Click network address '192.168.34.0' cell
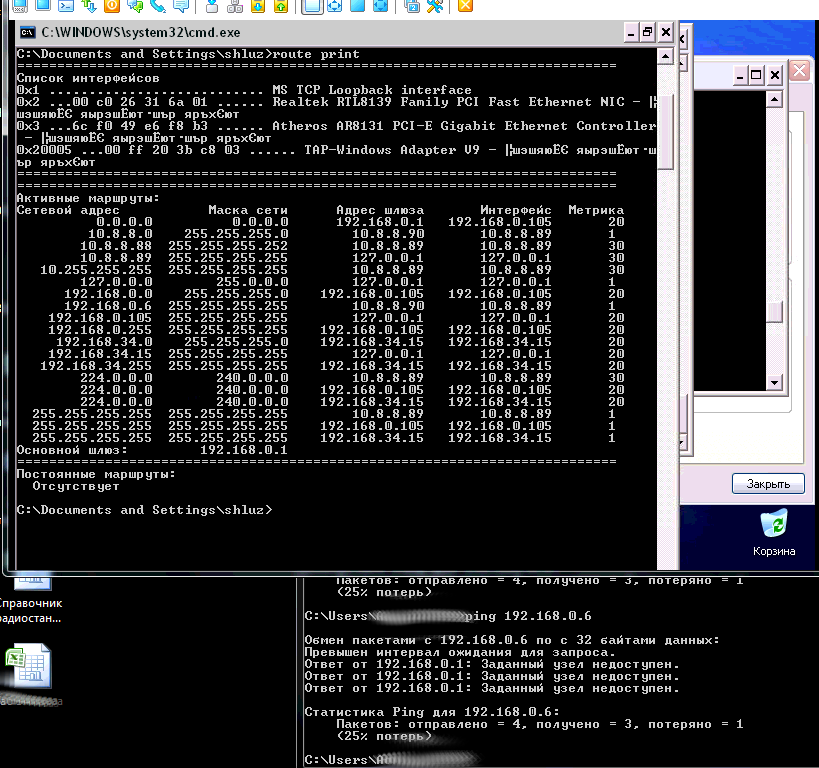The height and width of the screenshot is (768, 819). [104, 343]
